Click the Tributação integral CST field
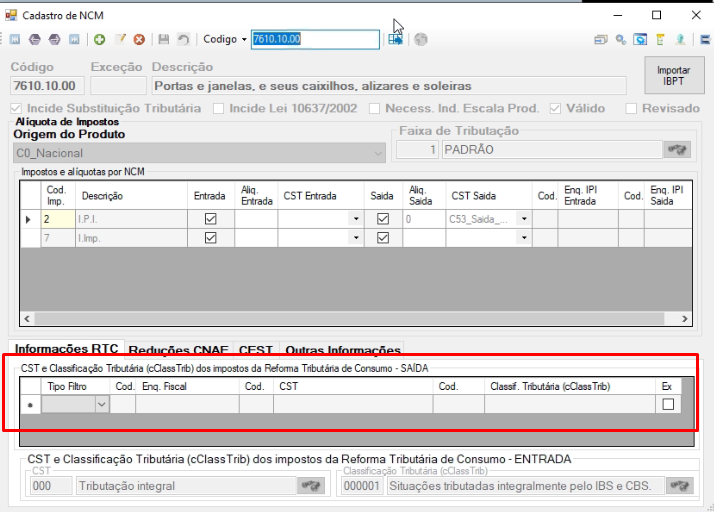Image resolution: width=714 pixels, height=512 pixels. pos(187,486)
